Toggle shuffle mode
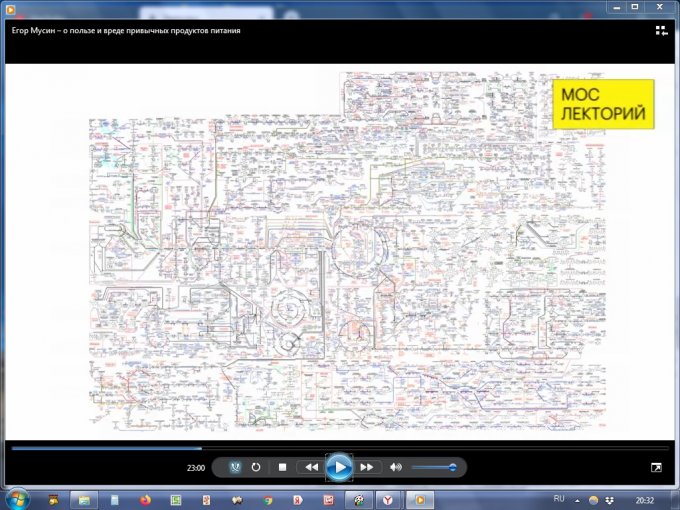This screenshot has width=680, height=510. click(x=235, y=467)
